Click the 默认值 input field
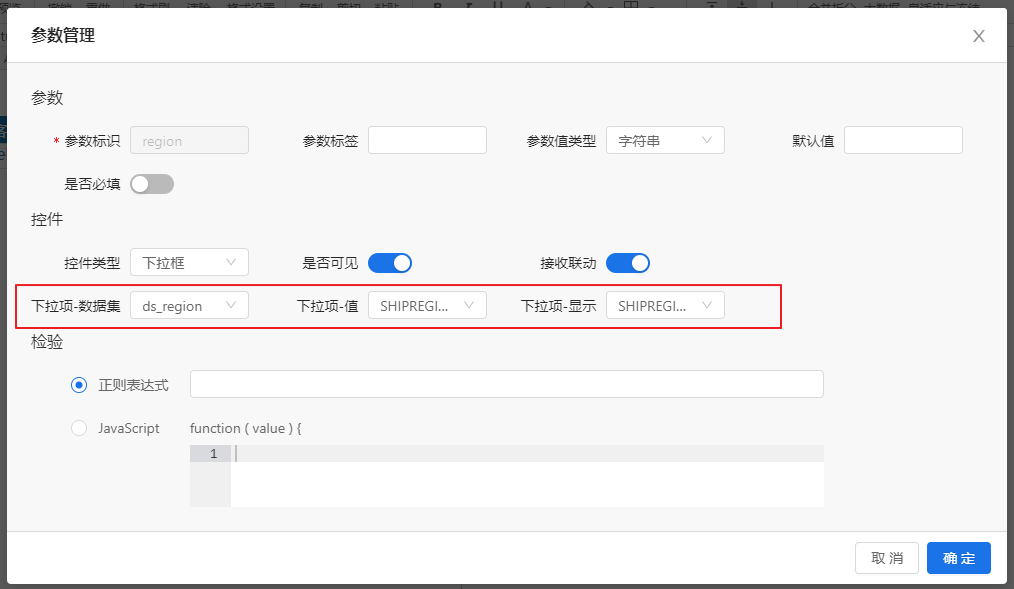The height and width of the screenshot is (589, 1014). pyautogui.click(x=903, y=140)
